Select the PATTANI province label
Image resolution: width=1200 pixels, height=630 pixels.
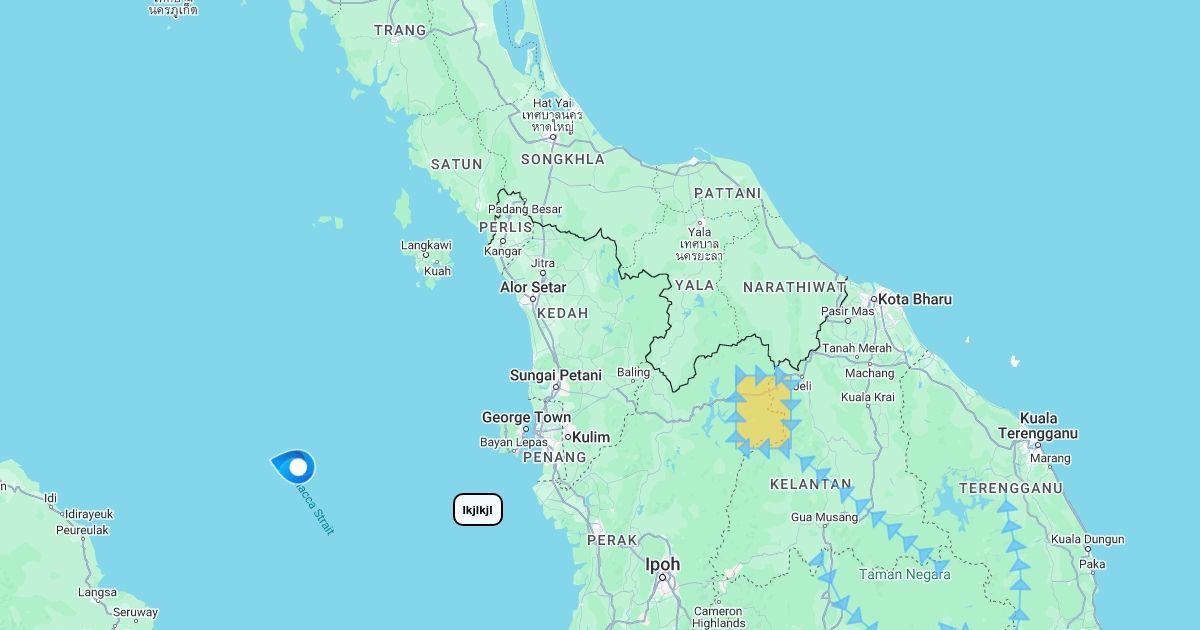[x=727, y=193]
